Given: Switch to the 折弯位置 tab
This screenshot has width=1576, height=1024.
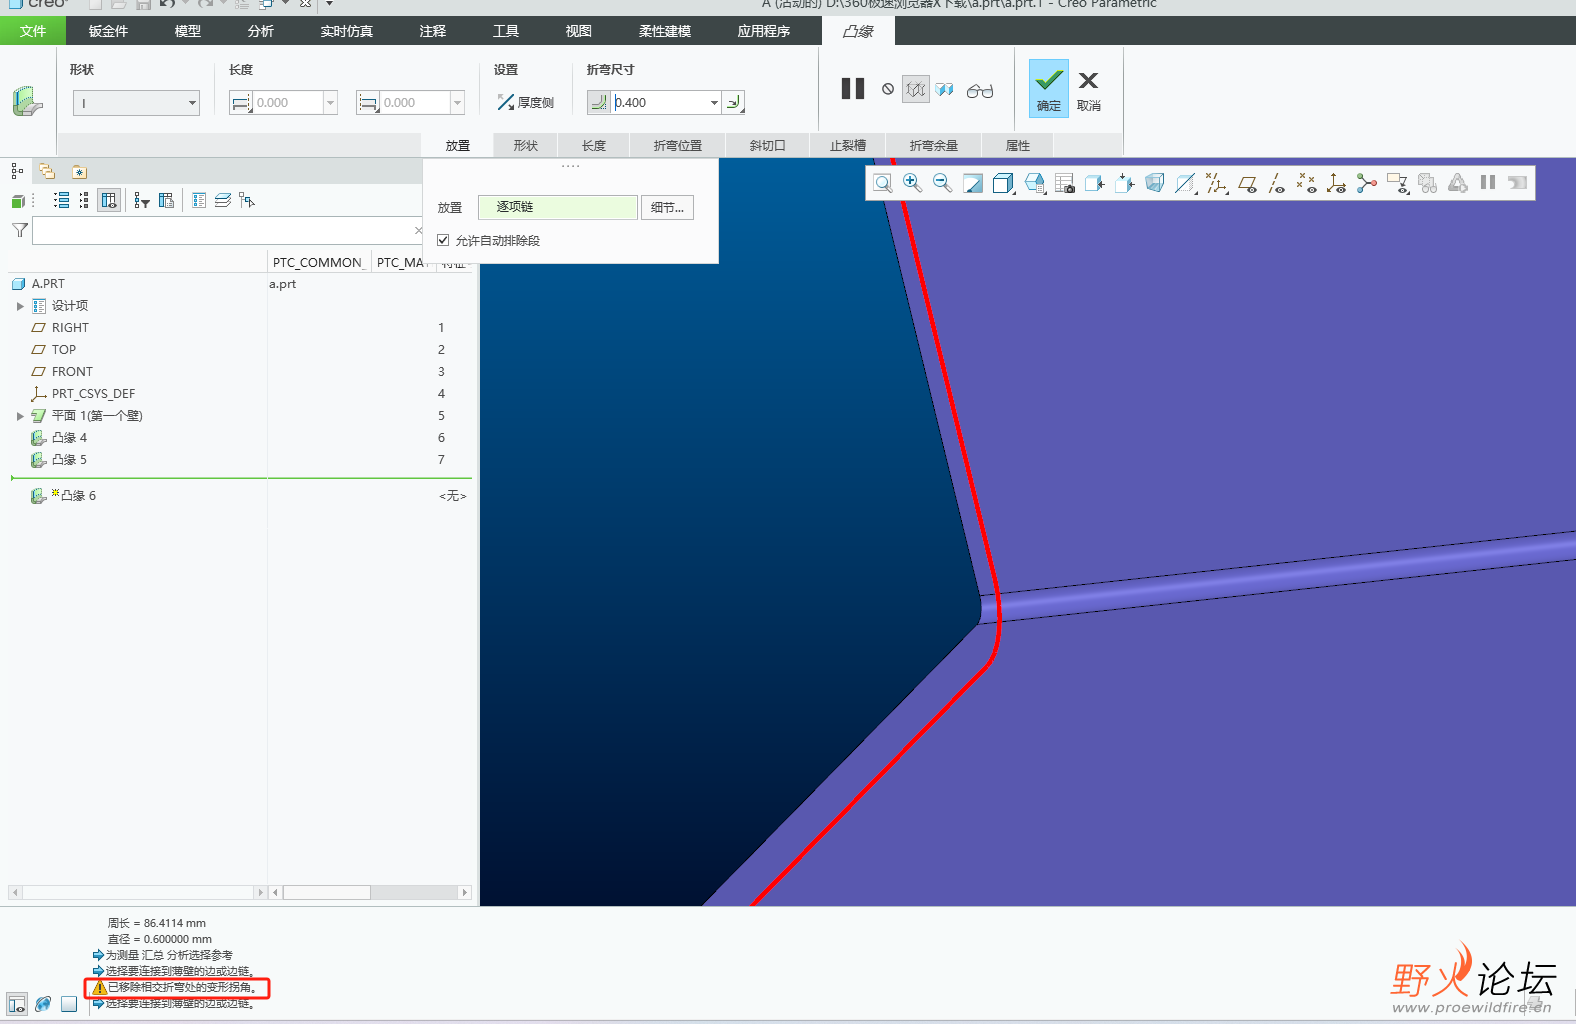Looking at the screenshot, I should click(x=677, y=145).
